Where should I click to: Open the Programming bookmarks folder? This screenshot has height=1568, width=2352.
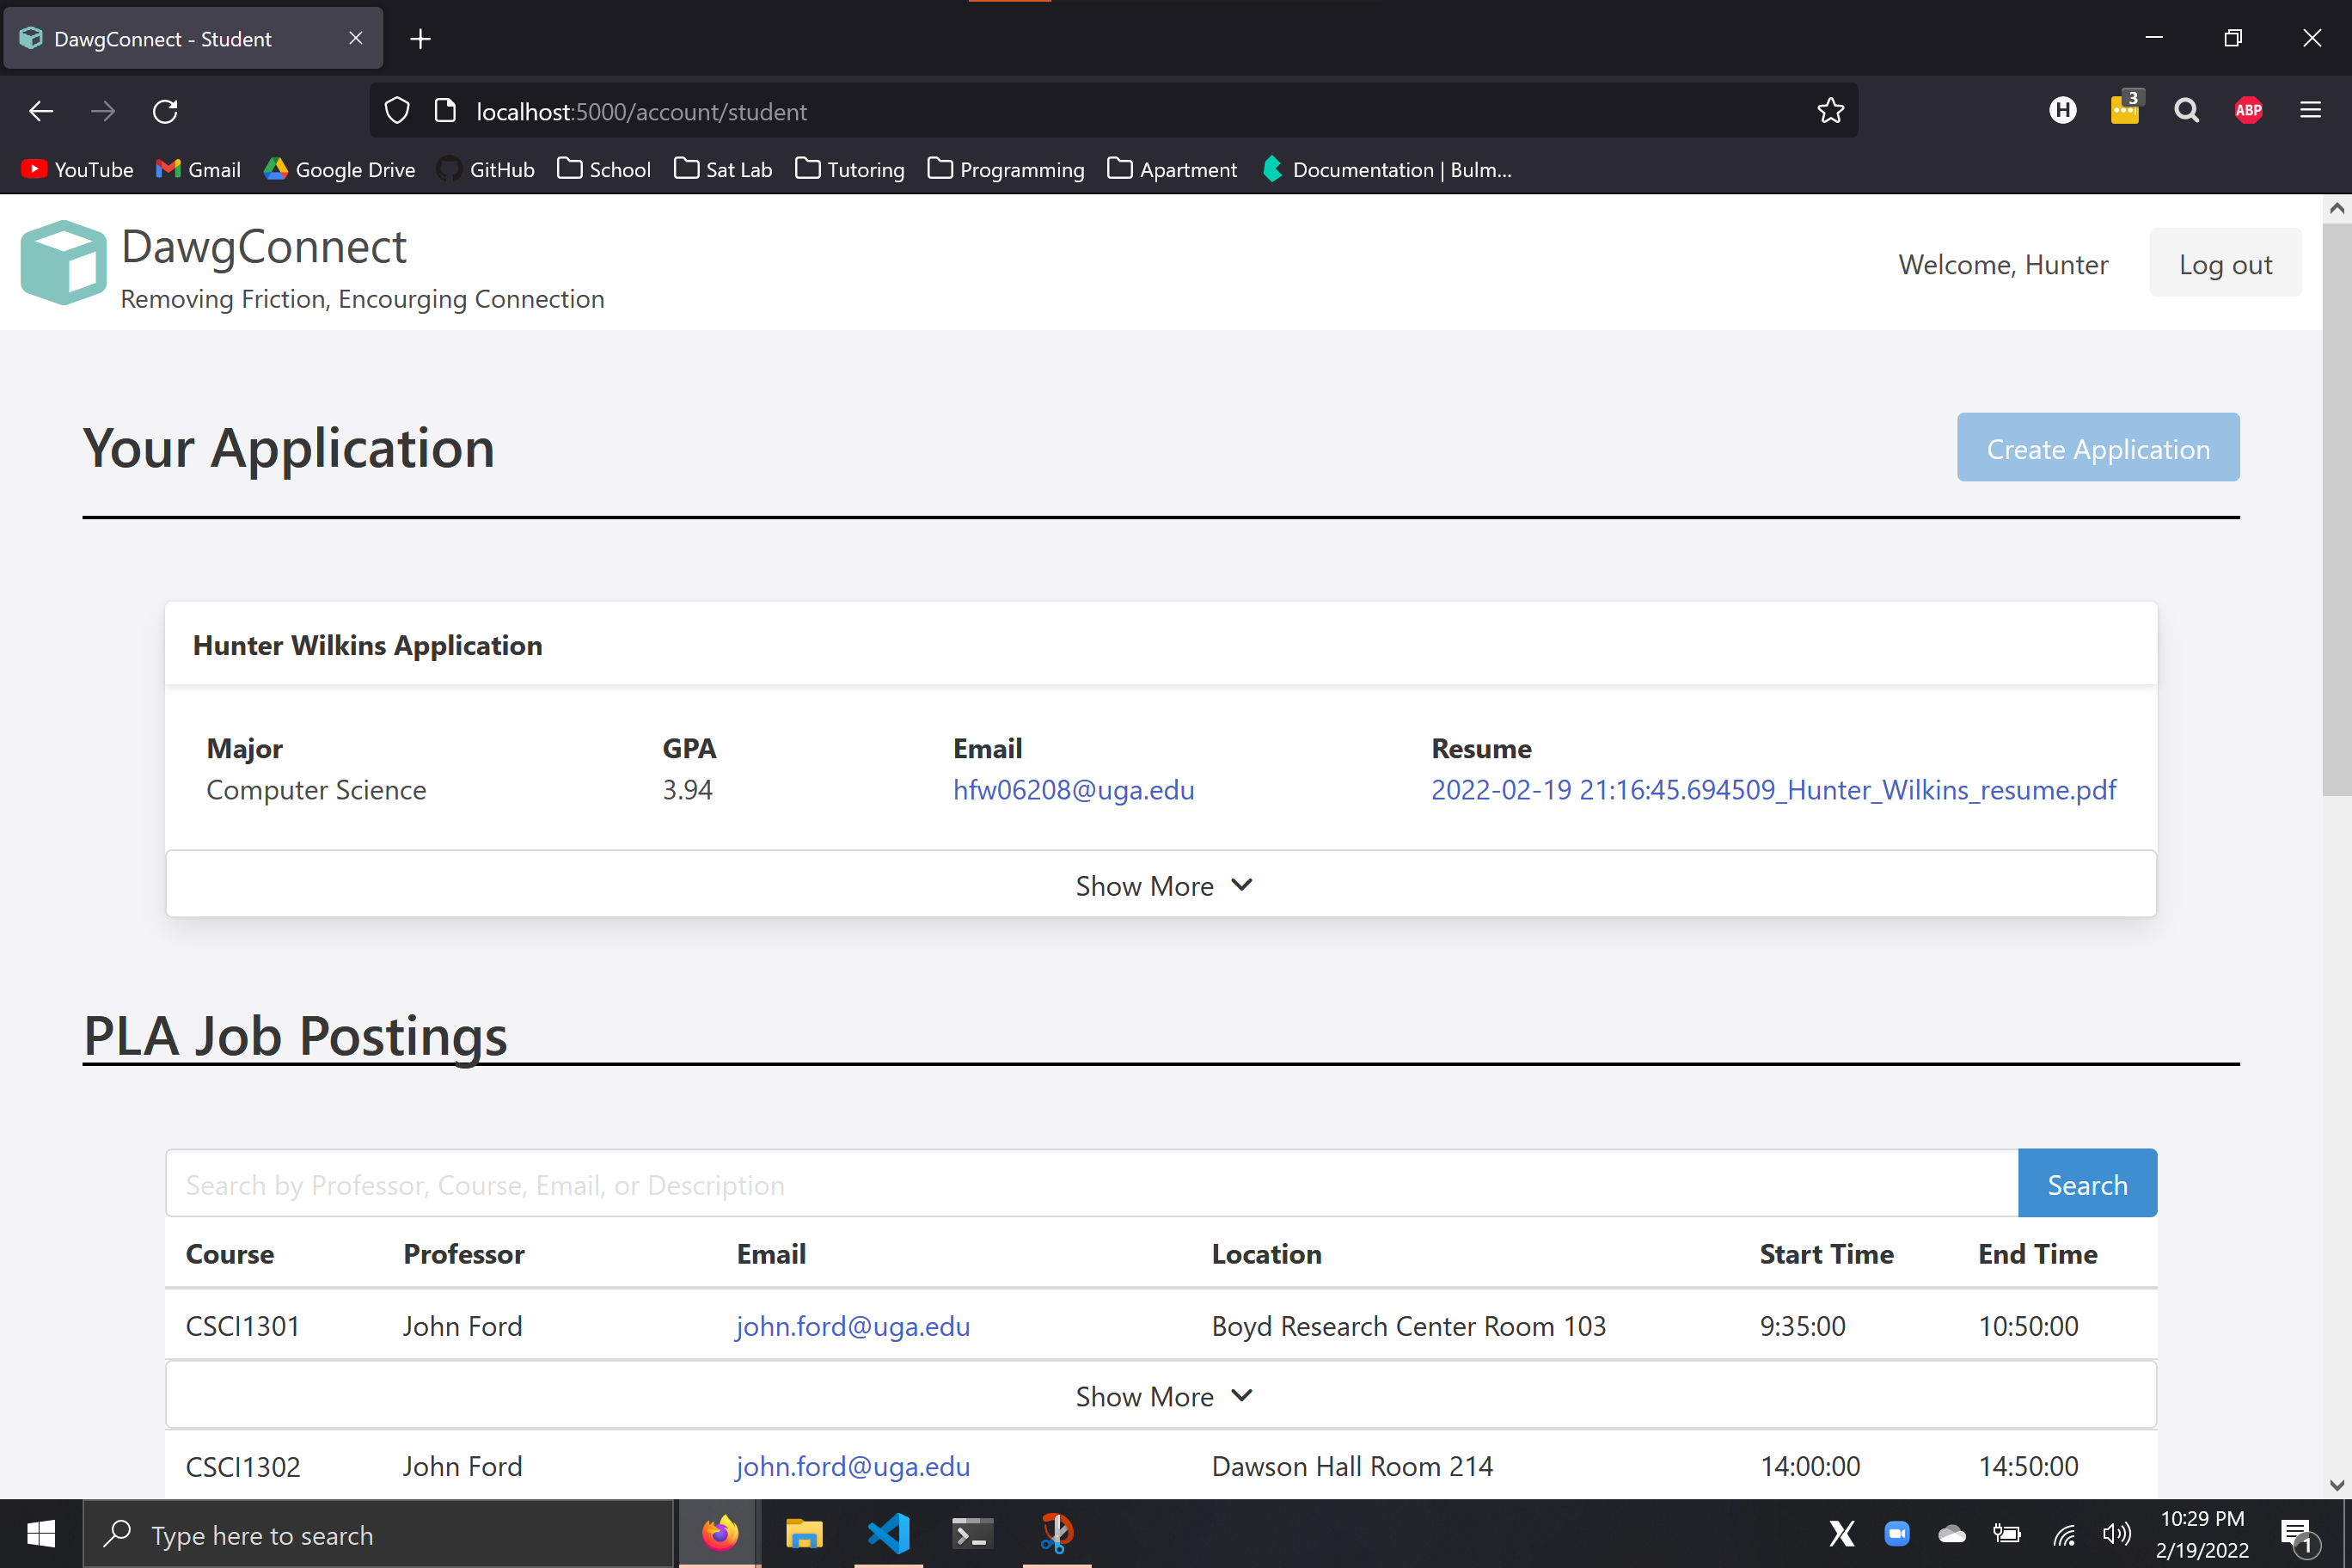pyautogui.click(x=1006, y=170)
